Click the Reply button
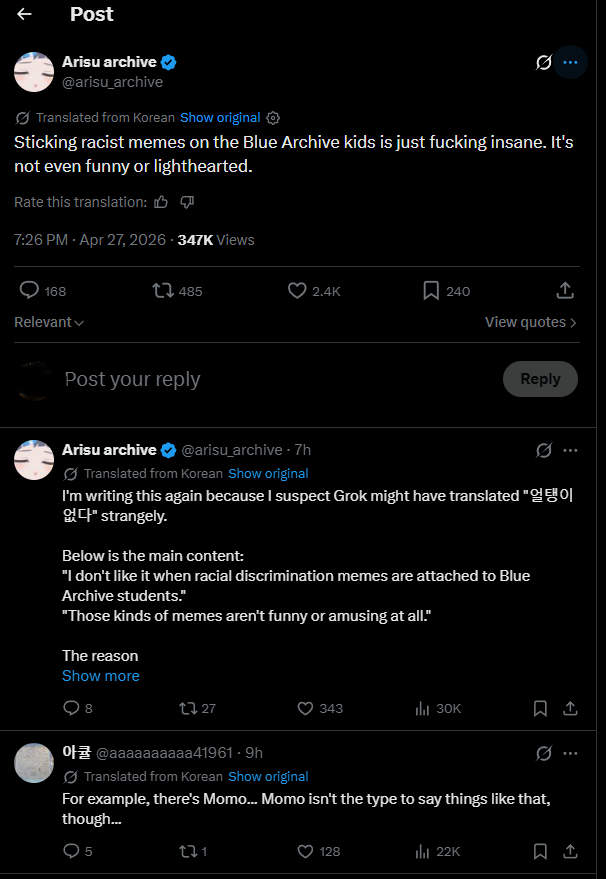Image resolution: width=606 pixels, height=879 pixels. 540,379
